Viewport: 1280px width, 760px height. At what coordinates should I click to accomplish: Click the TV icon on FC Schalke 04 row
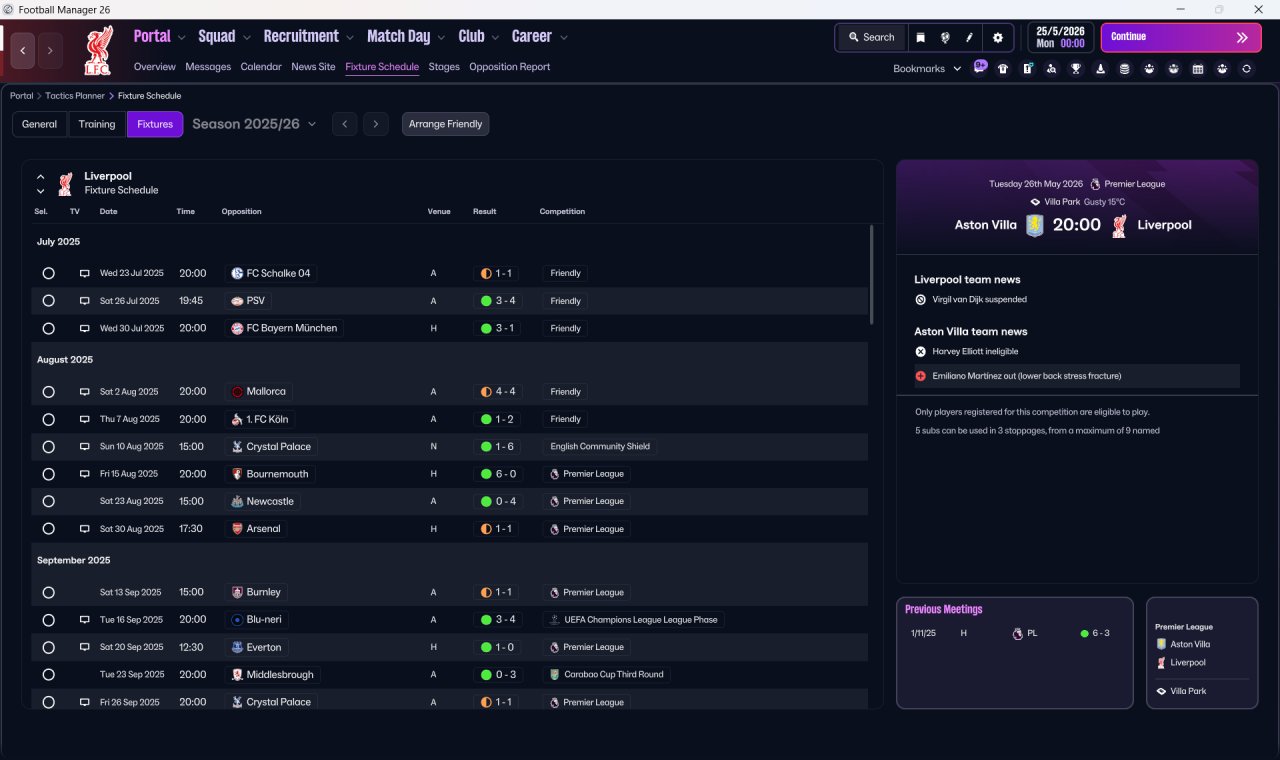85,273
